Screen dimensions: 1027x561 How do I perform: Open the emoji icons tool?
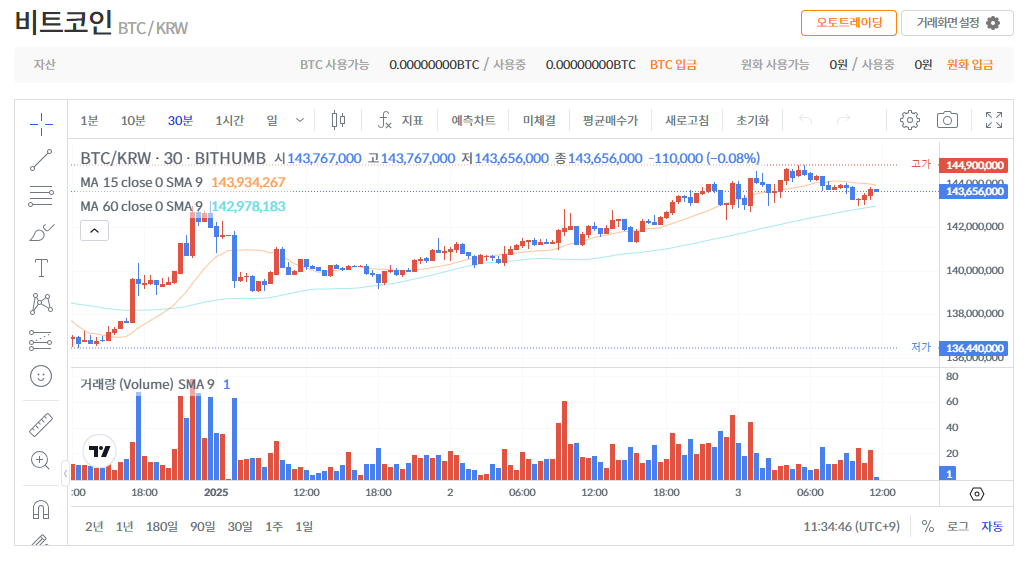(41, 376)
